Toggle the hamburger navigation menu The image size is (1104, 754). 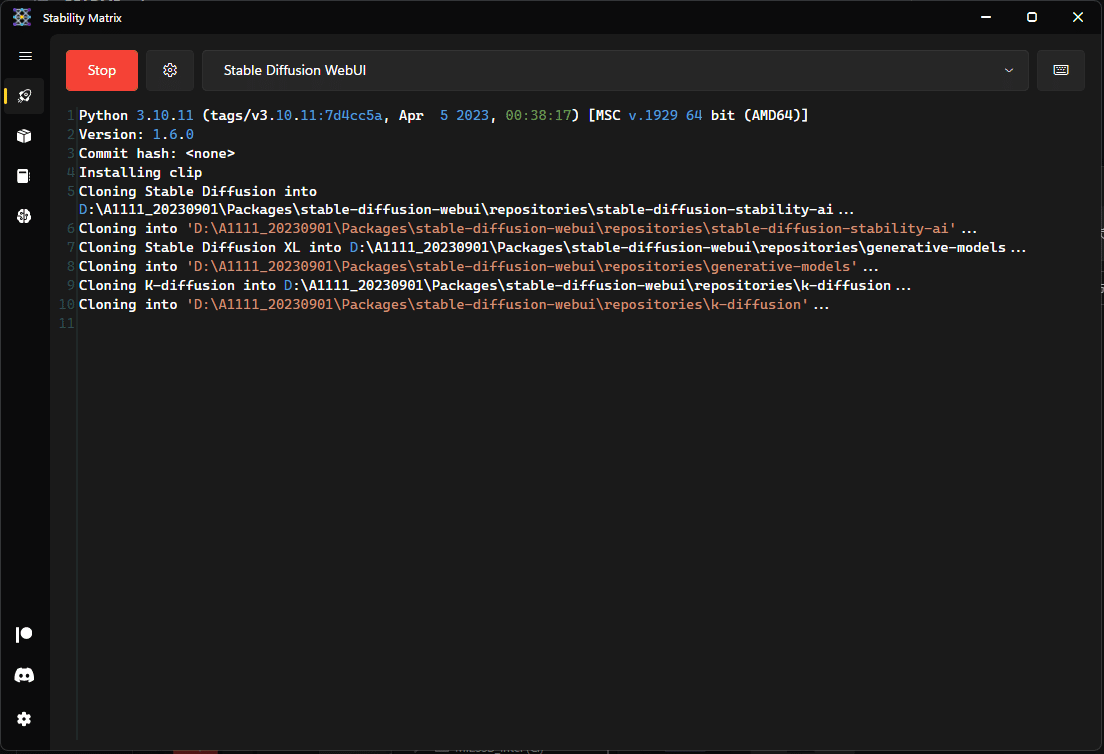[25, 56]
